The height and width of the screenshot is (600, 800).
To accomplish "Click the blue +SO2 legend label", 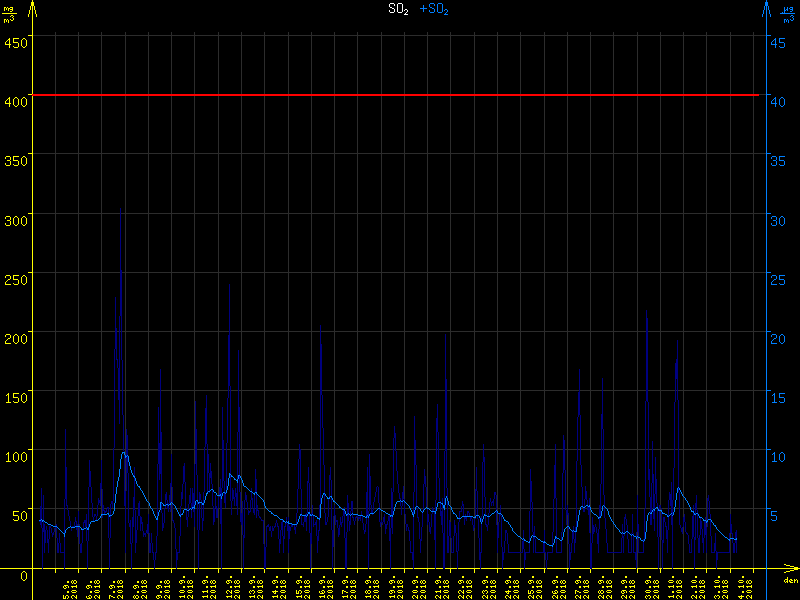I will click(x=434, y=9).
